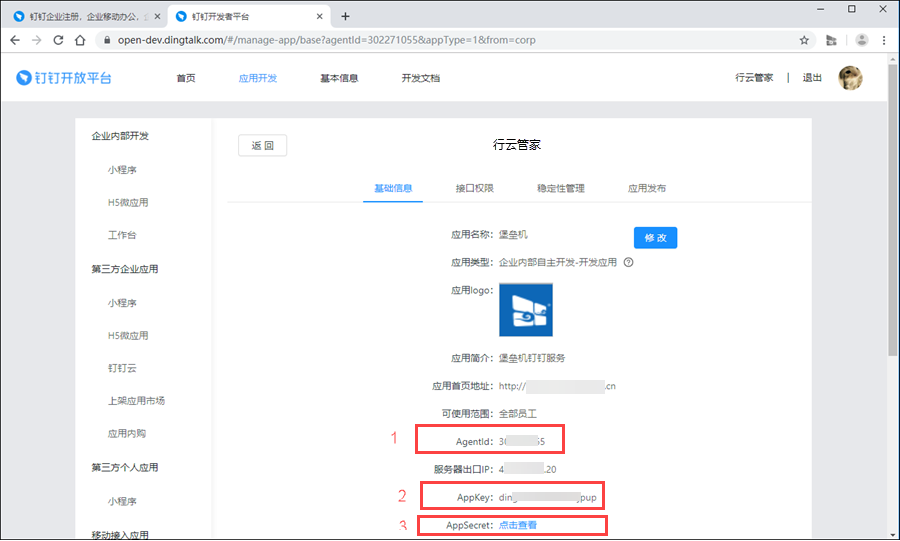Image resolution: width=900 pixels, height=541 pixels.
Task: Open H5微应用 under 企业内部开发
Action: click(x=128, y=203)
